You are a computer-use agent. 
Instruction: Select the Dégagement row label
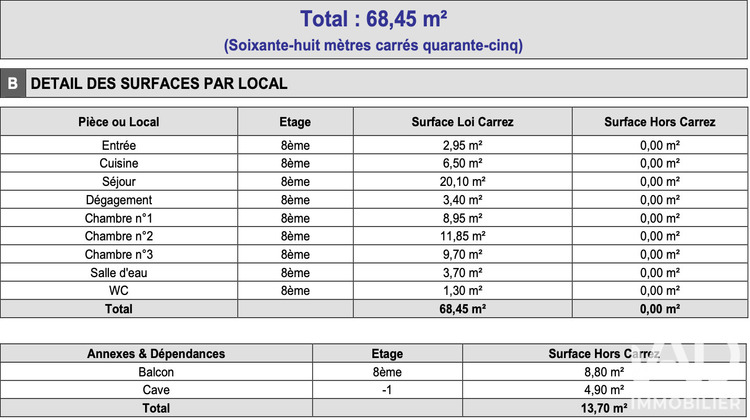click(x=119, y=200)
